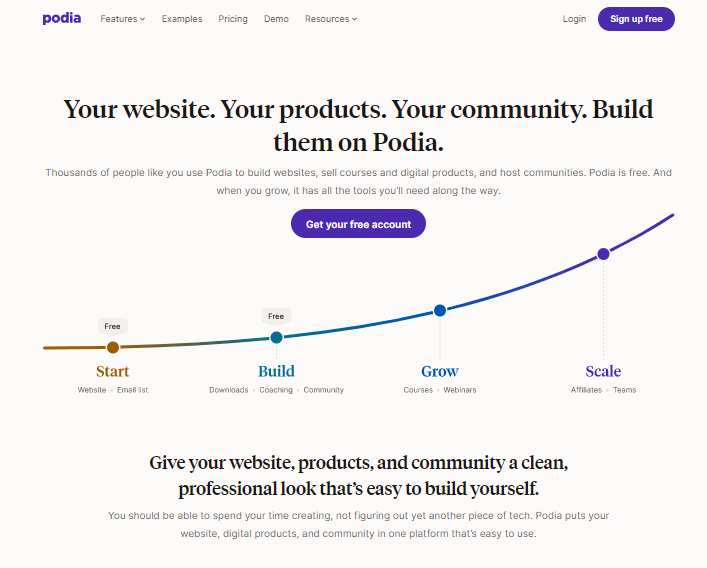
Task: Go to the Examples page
Action: click(x=182, y=19)
